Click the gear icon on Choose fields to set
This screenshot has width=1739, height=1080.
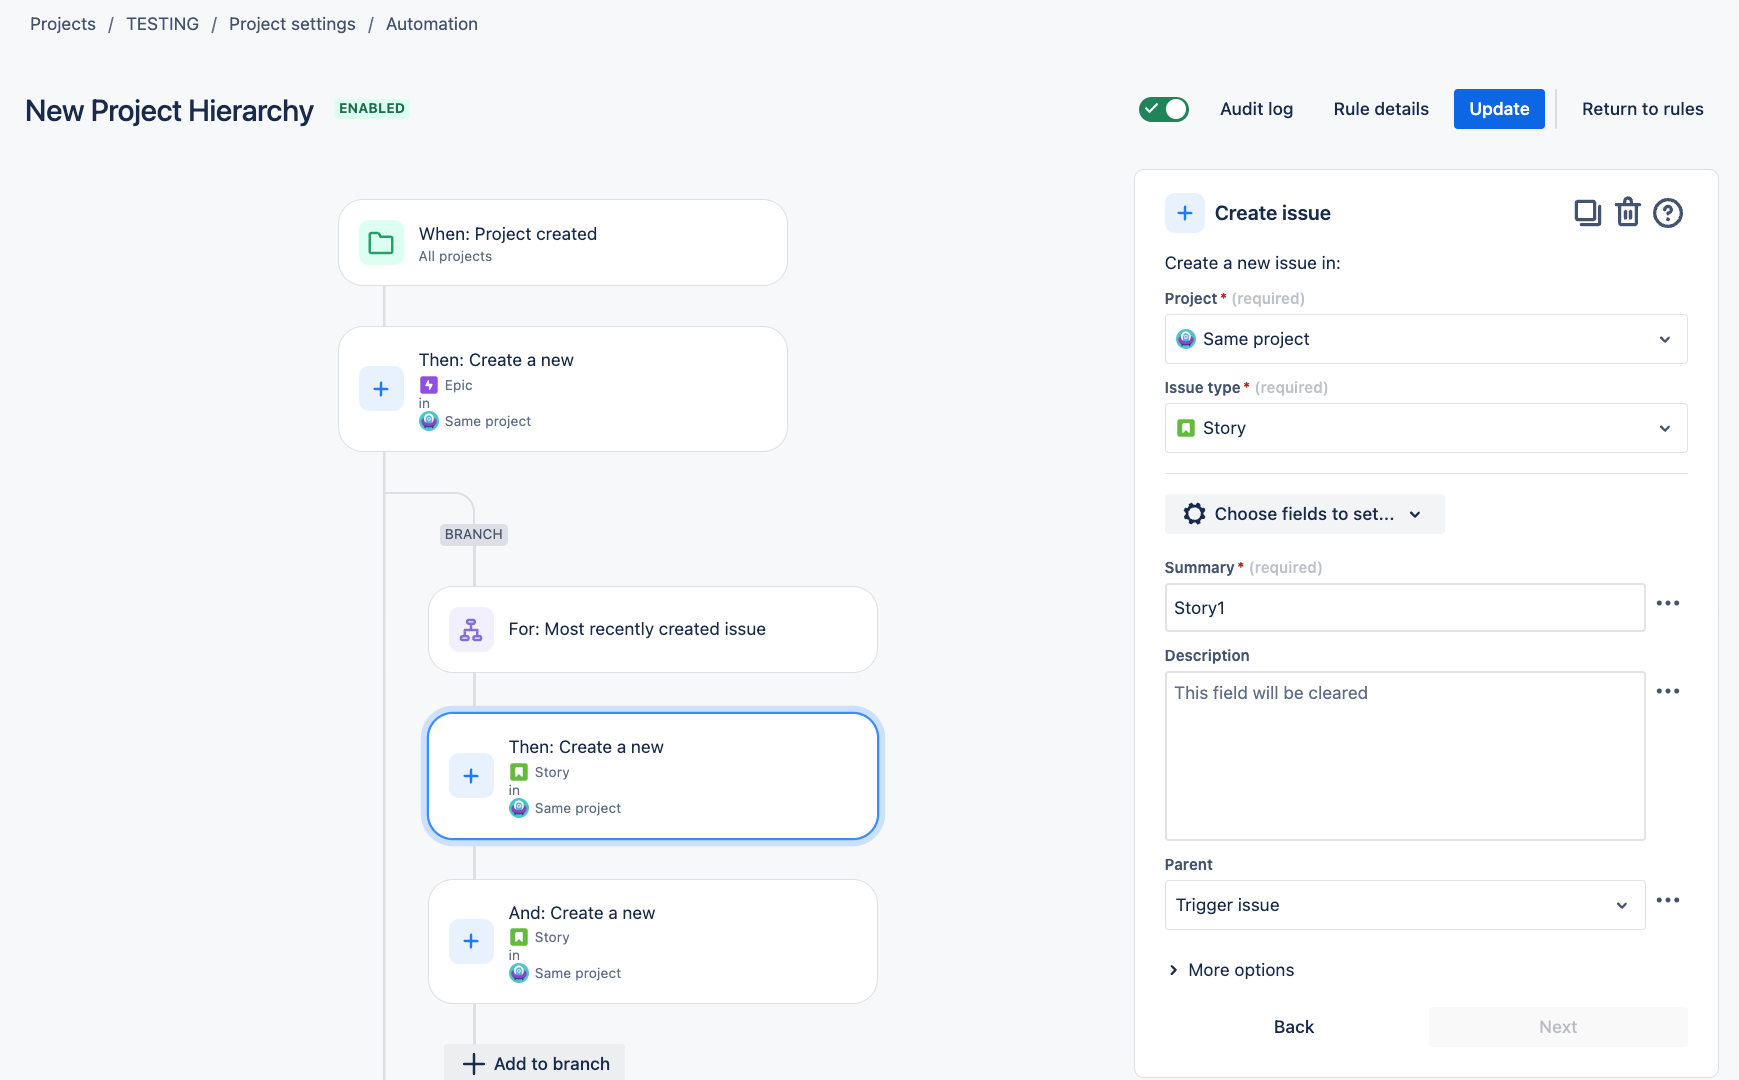[x=1194, y=513]
